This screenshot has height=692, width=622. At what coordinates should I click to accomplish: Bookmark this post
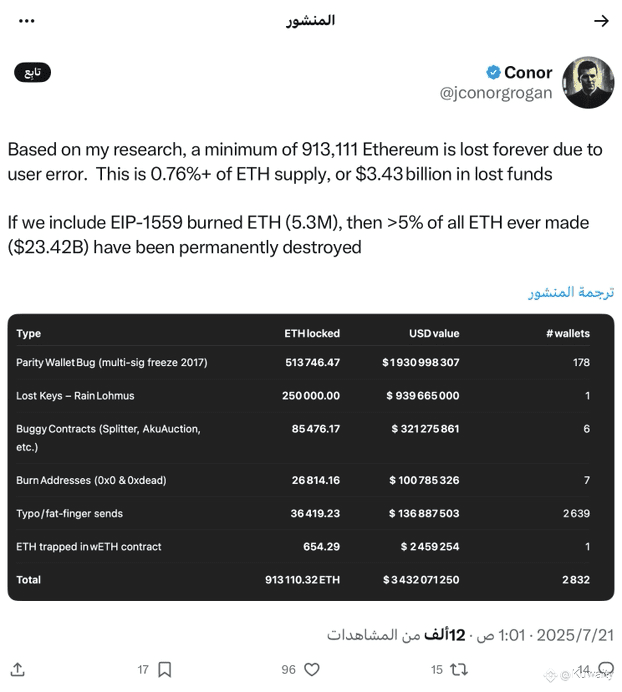(165, 669)
